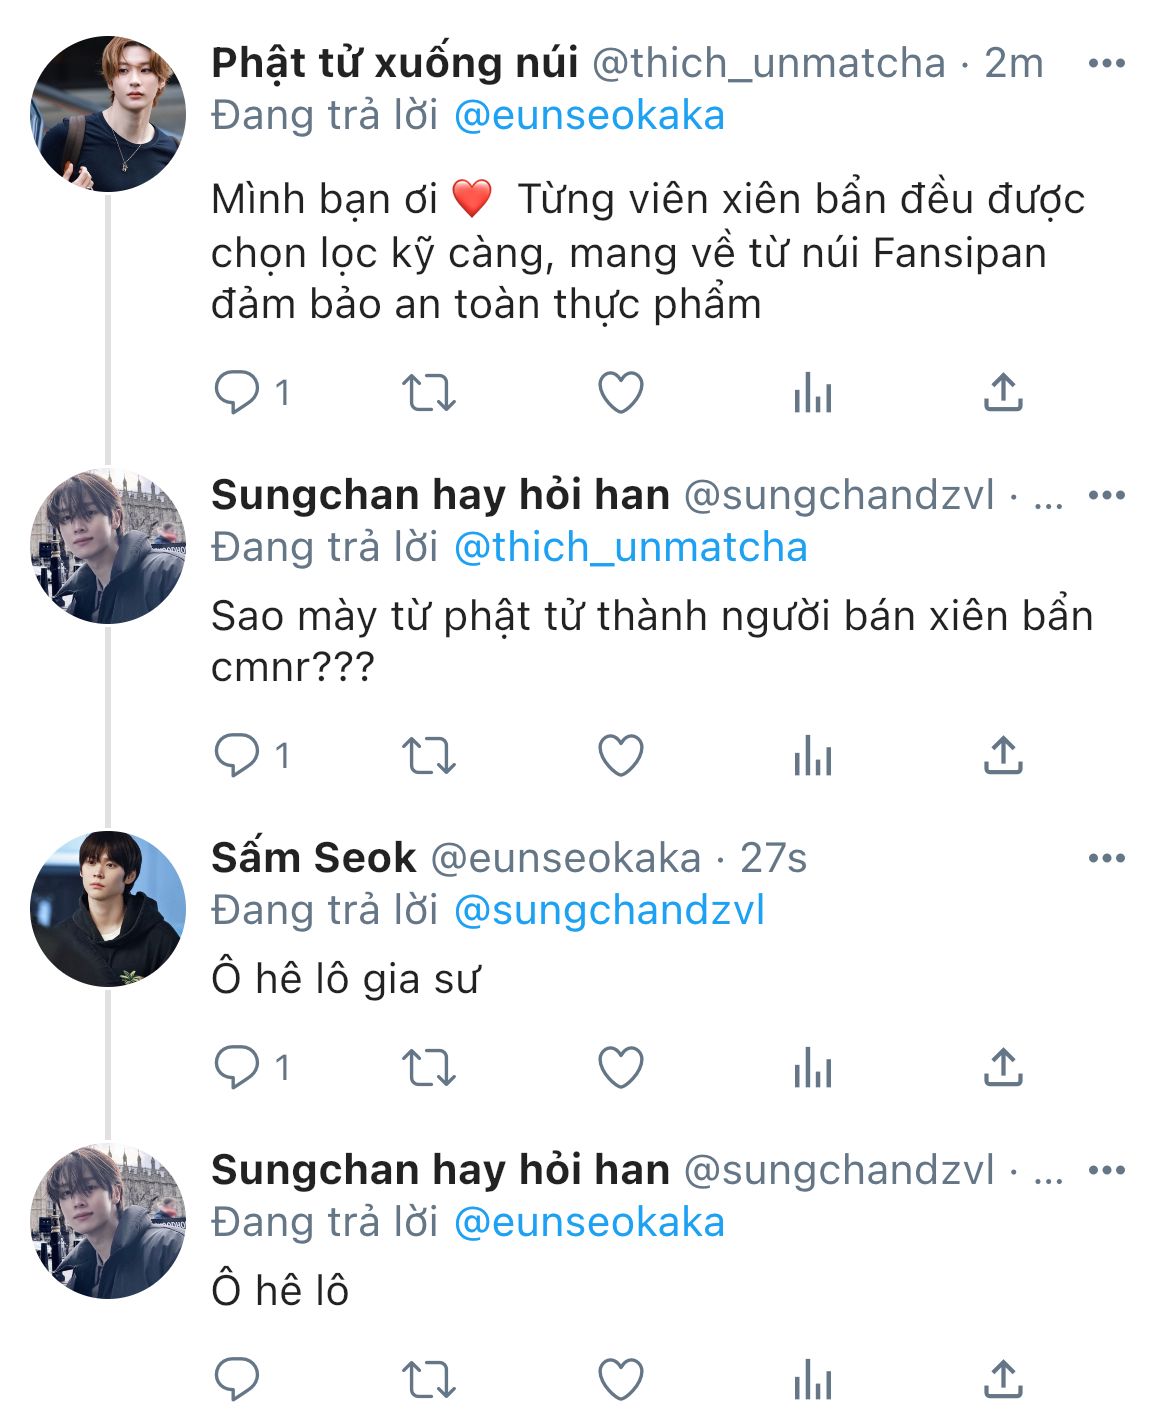Open the @eunseokaka mention in first tweet
The image size is (1170, 1425).
[x=589, y=116]
